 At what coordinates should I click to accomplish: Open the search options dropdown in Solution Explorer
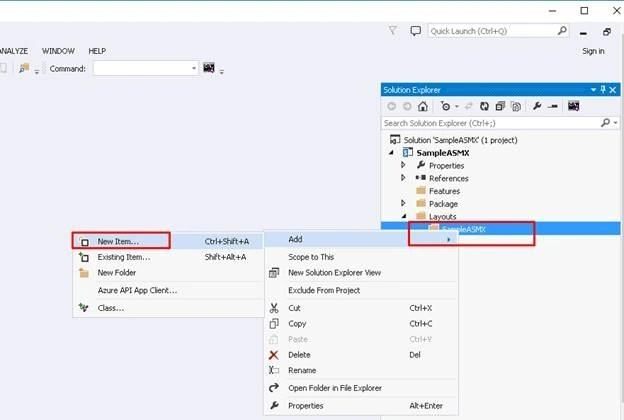616,123
